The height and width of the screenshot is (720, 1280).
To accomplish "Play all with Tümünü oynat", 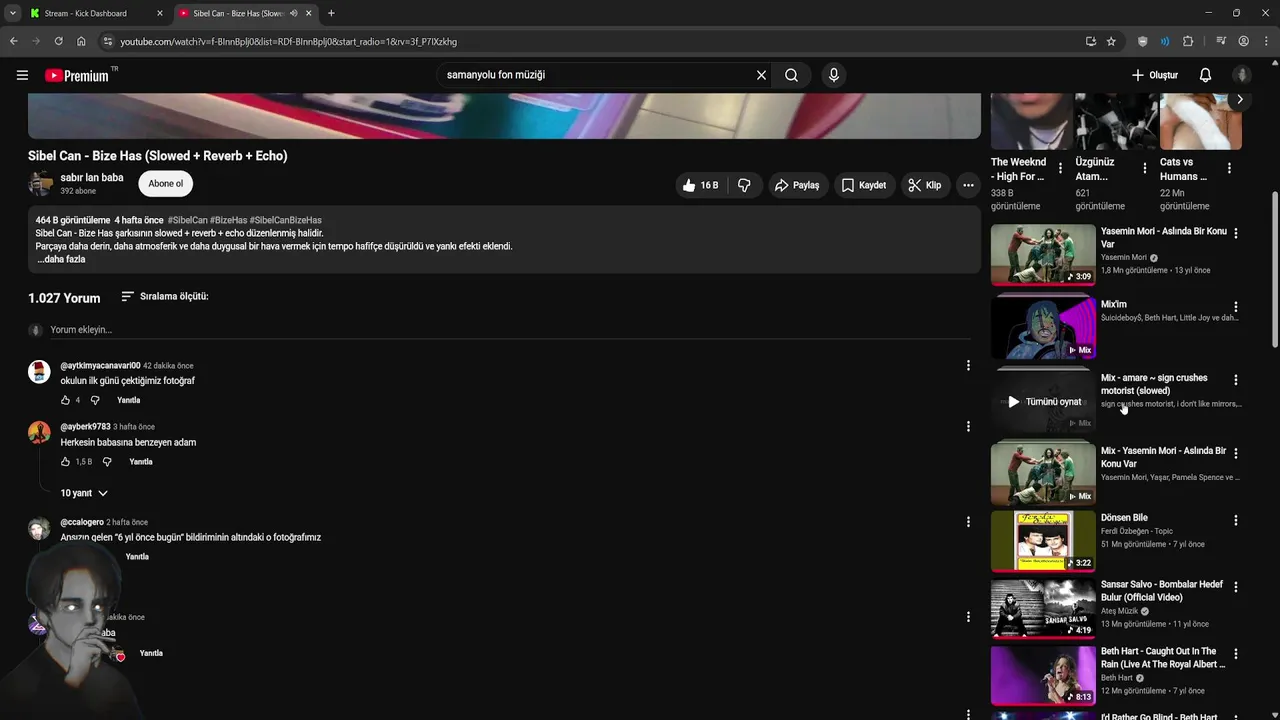I will click(1043, 402).
